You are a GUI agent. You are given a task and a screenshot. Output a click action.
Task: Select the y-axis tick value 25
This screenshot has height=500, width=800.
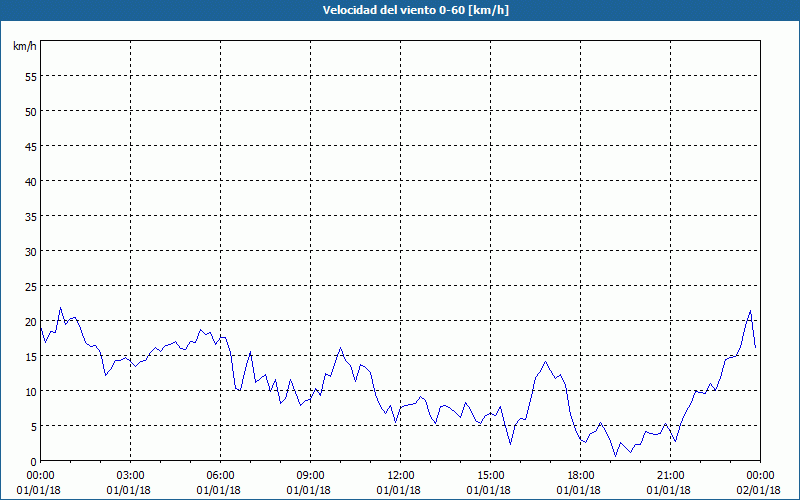pyautogui.click(x=31, y=286)
